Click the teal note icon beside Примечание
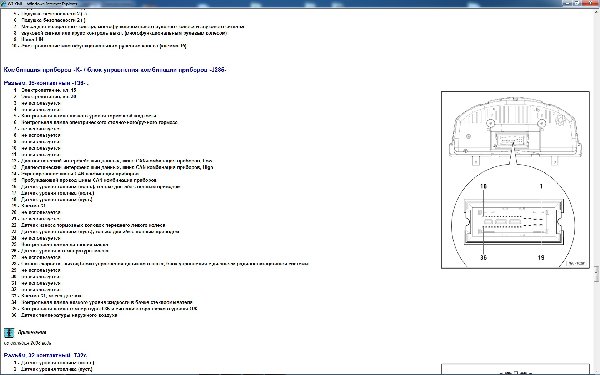Viewport: 600px width, 375px height. (x=9, y=333)
